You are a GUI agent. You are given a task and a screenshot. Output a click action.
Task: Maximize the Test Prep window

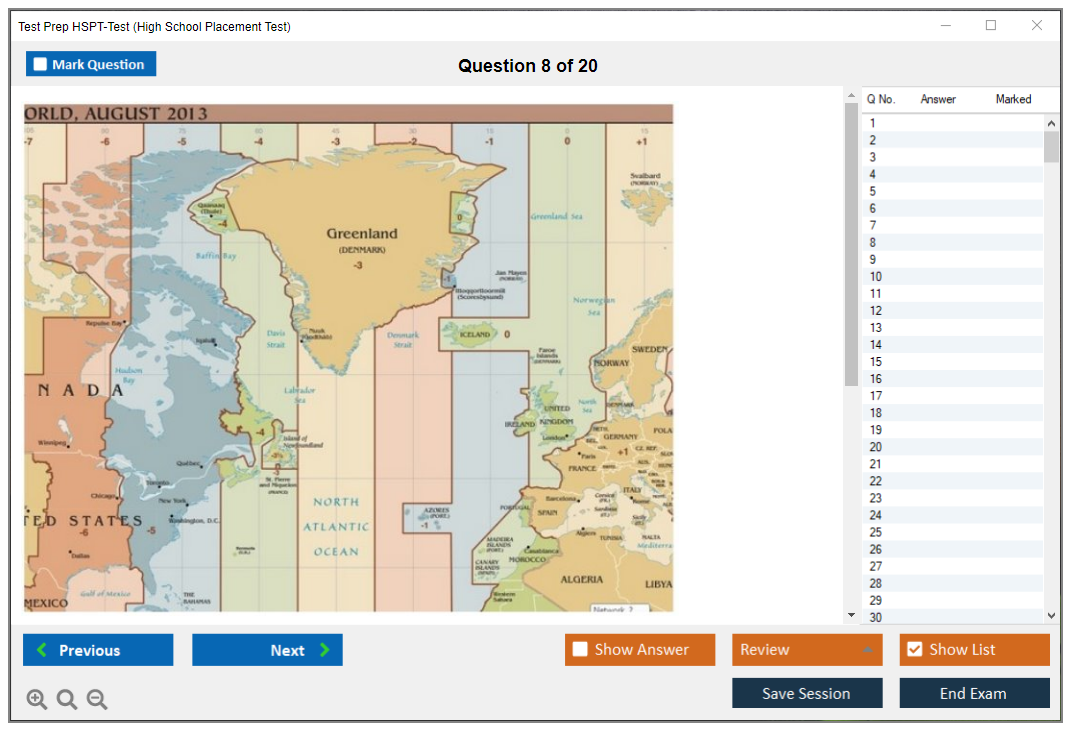coord(991,26)
